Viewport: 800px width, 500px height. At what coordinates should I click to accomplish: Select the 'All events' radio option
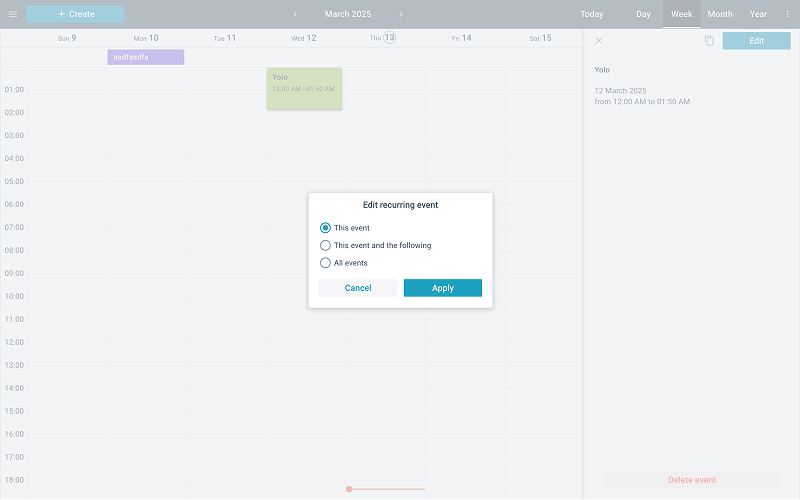click(x=325, y=263)
